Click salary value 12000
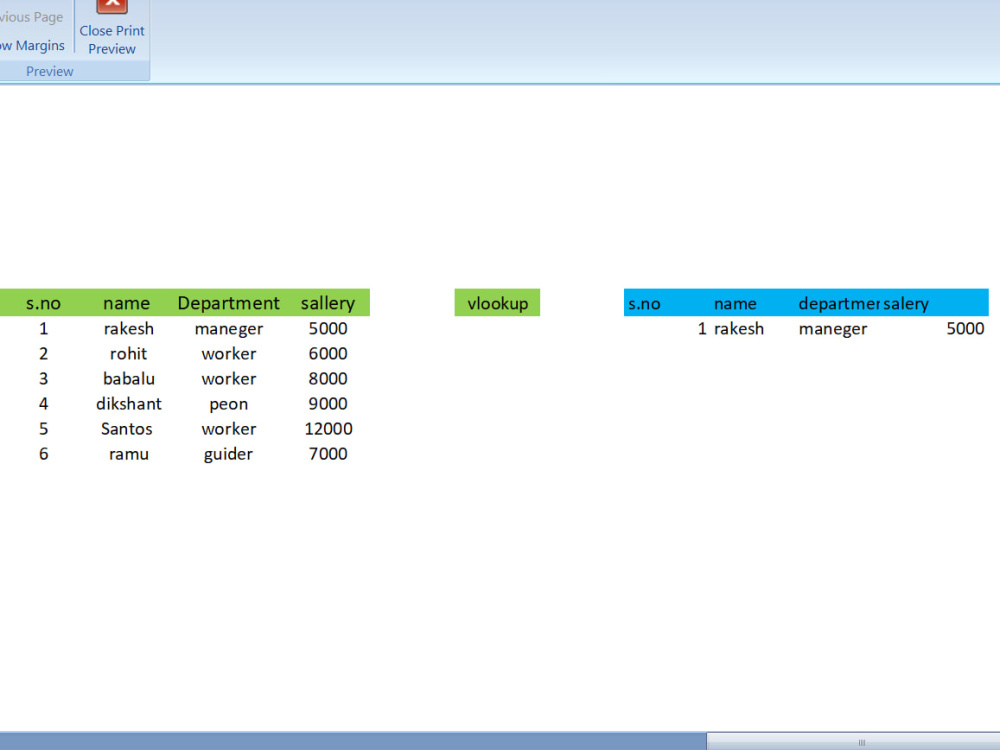The width and height of the screenshot is (1000, 750). tap(328, 429)
